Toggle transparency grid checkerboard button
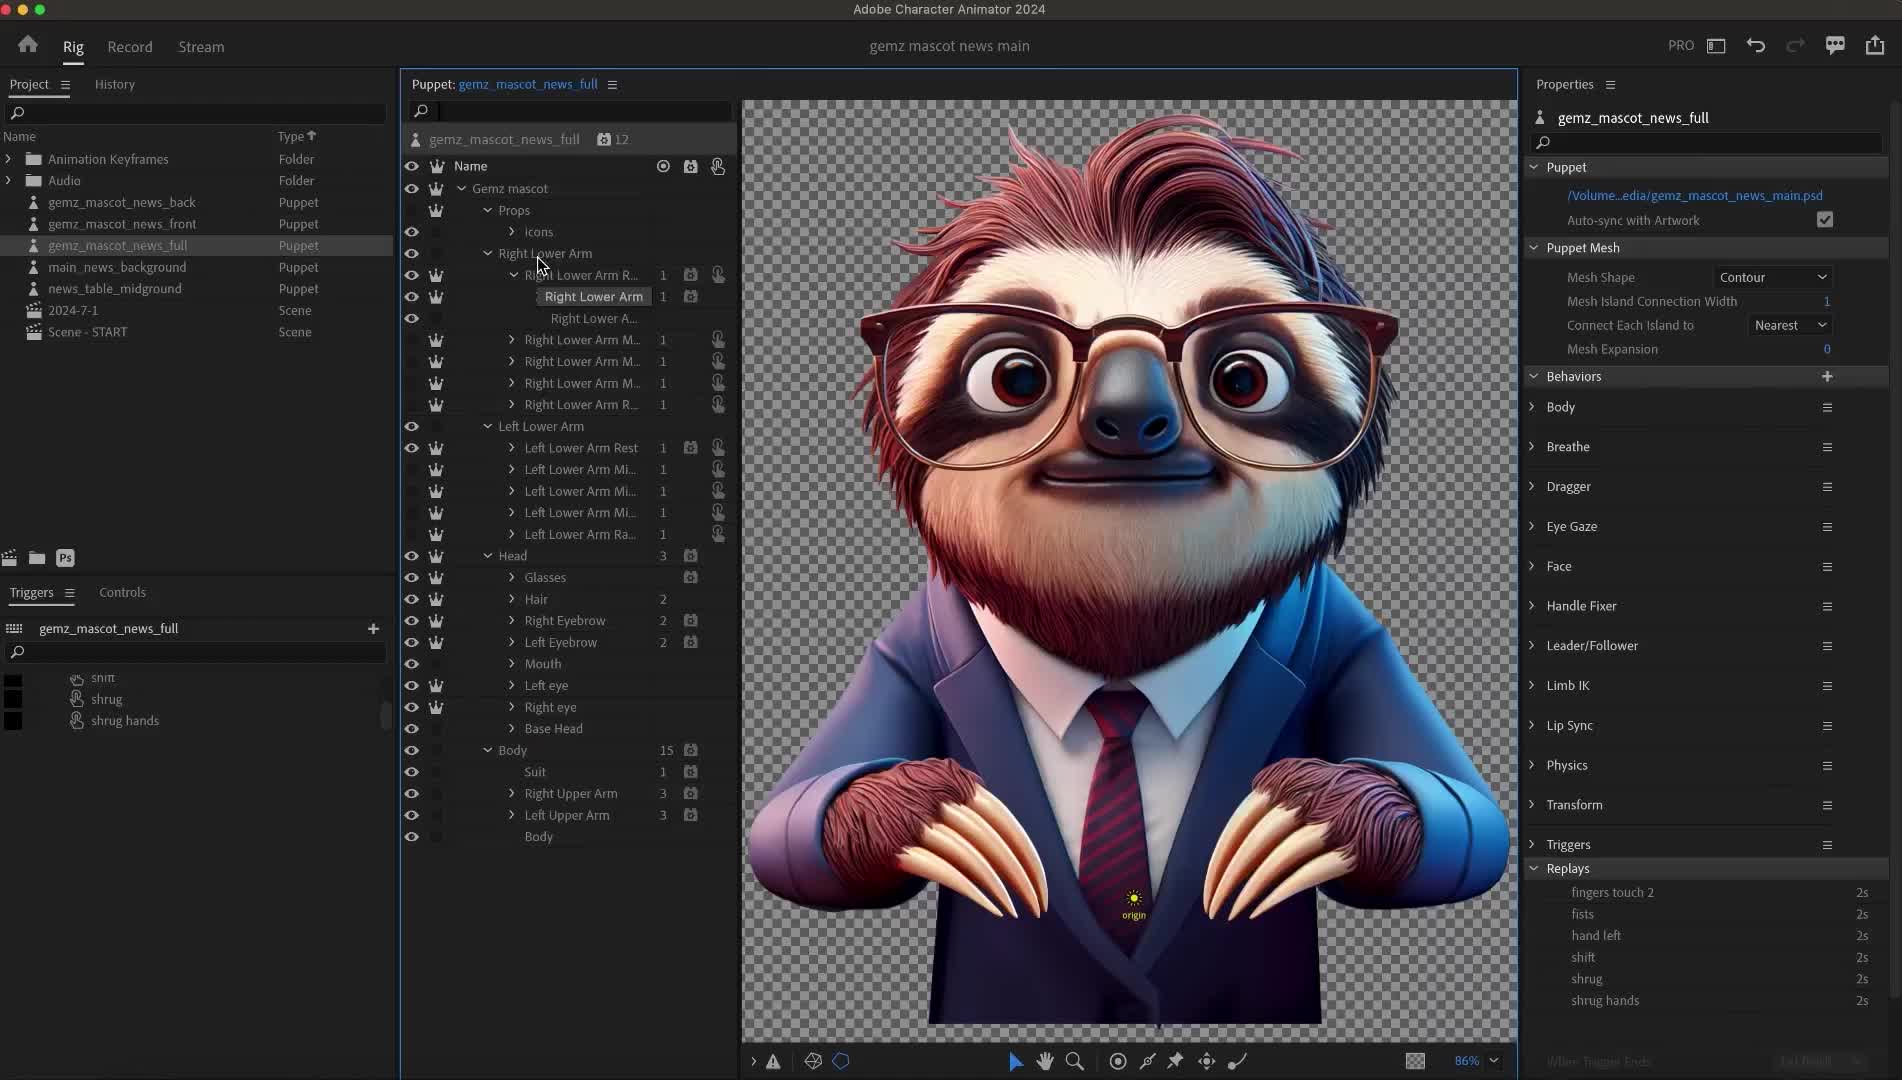 1415,1061
